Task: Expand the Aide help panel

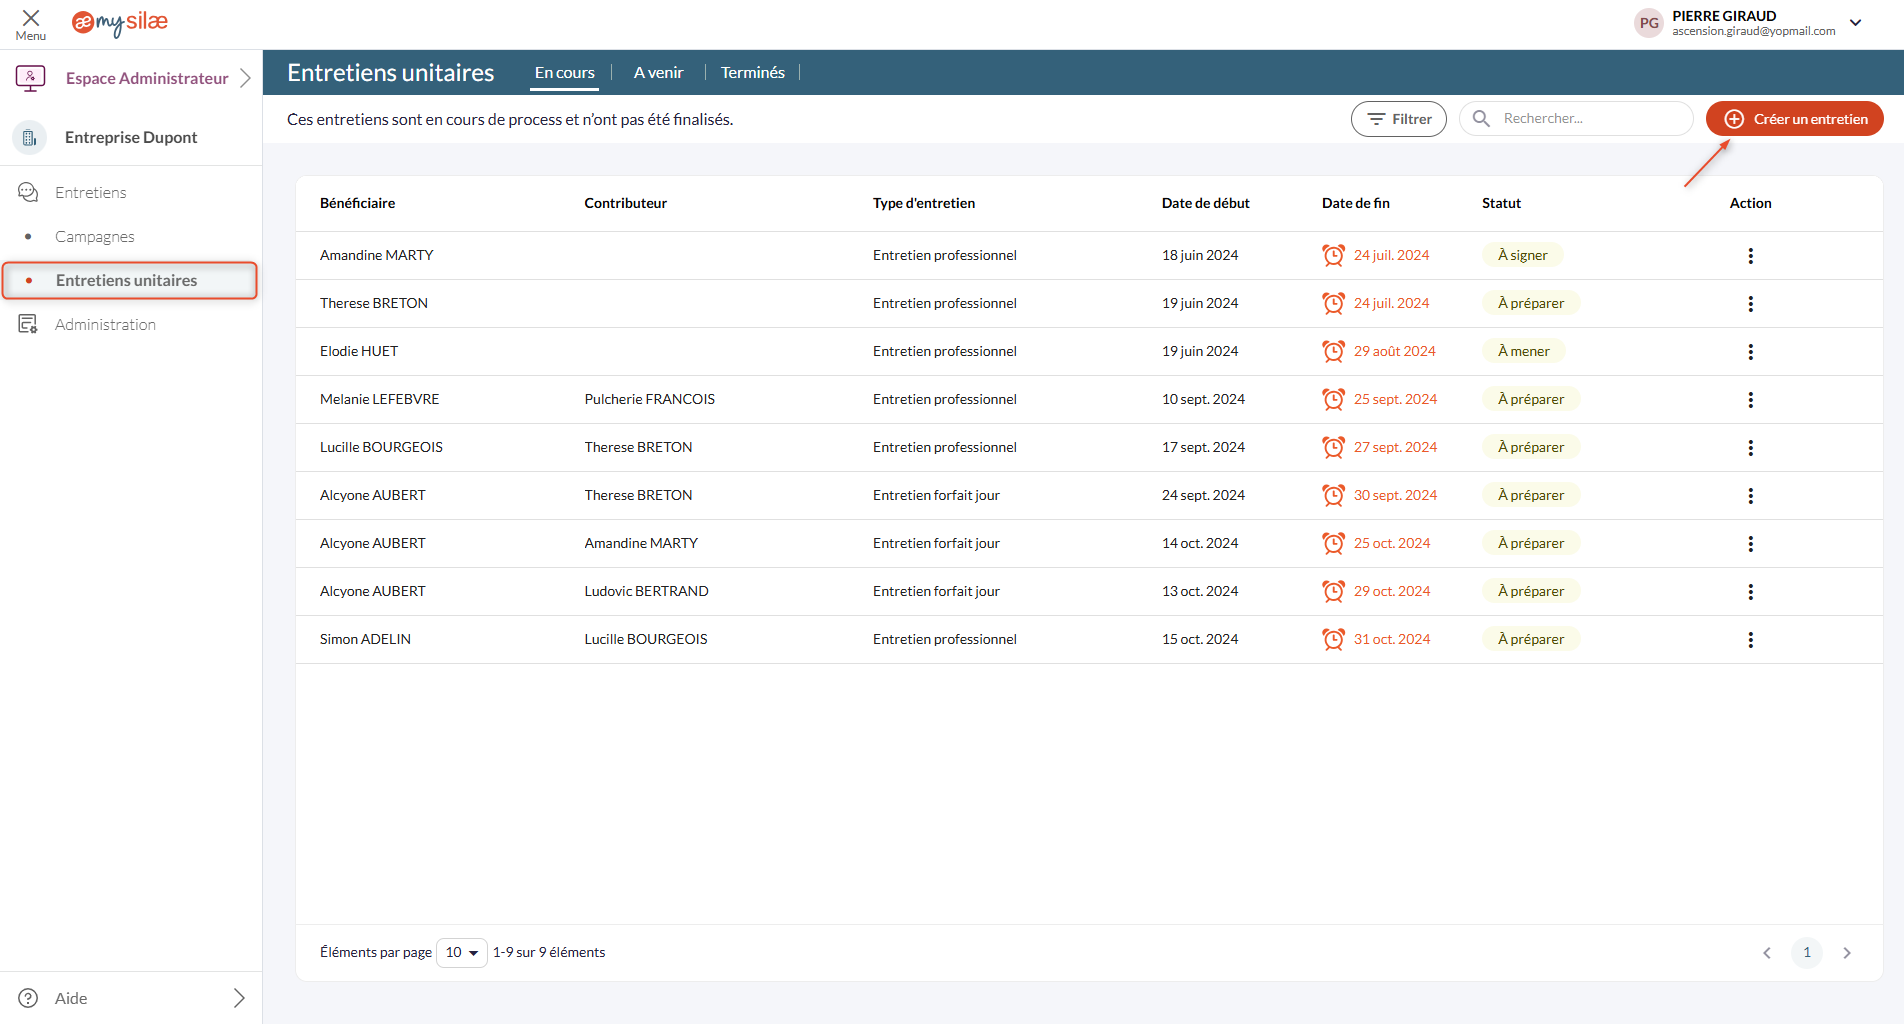Action: (x=238, y=998)
